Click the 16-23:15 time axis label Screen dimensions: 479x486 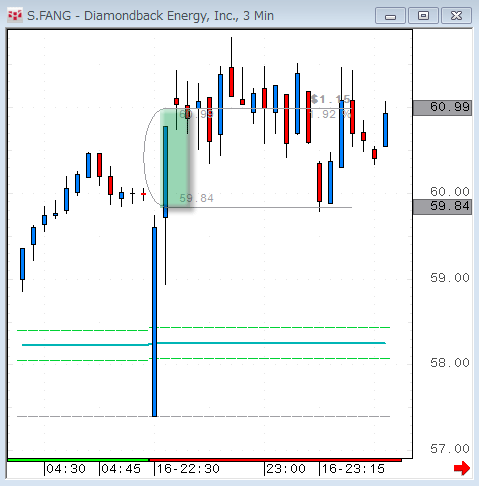click(353, 469)
